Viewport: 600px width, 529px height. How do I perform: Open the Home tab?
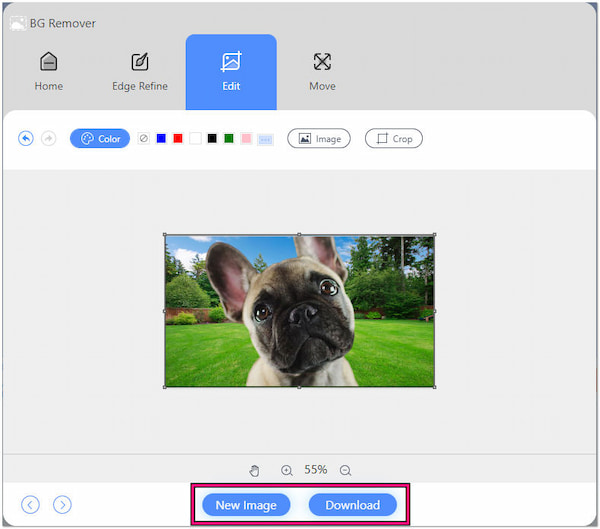tap(48, 72)
